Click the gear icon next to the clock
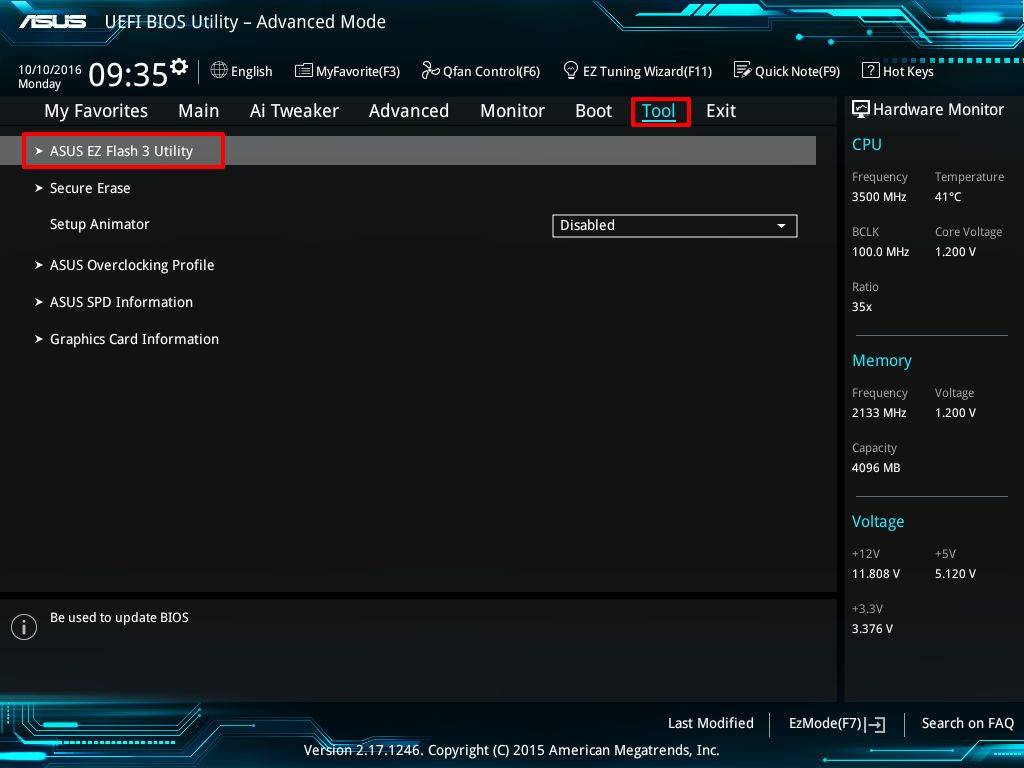 click(179, 66)
